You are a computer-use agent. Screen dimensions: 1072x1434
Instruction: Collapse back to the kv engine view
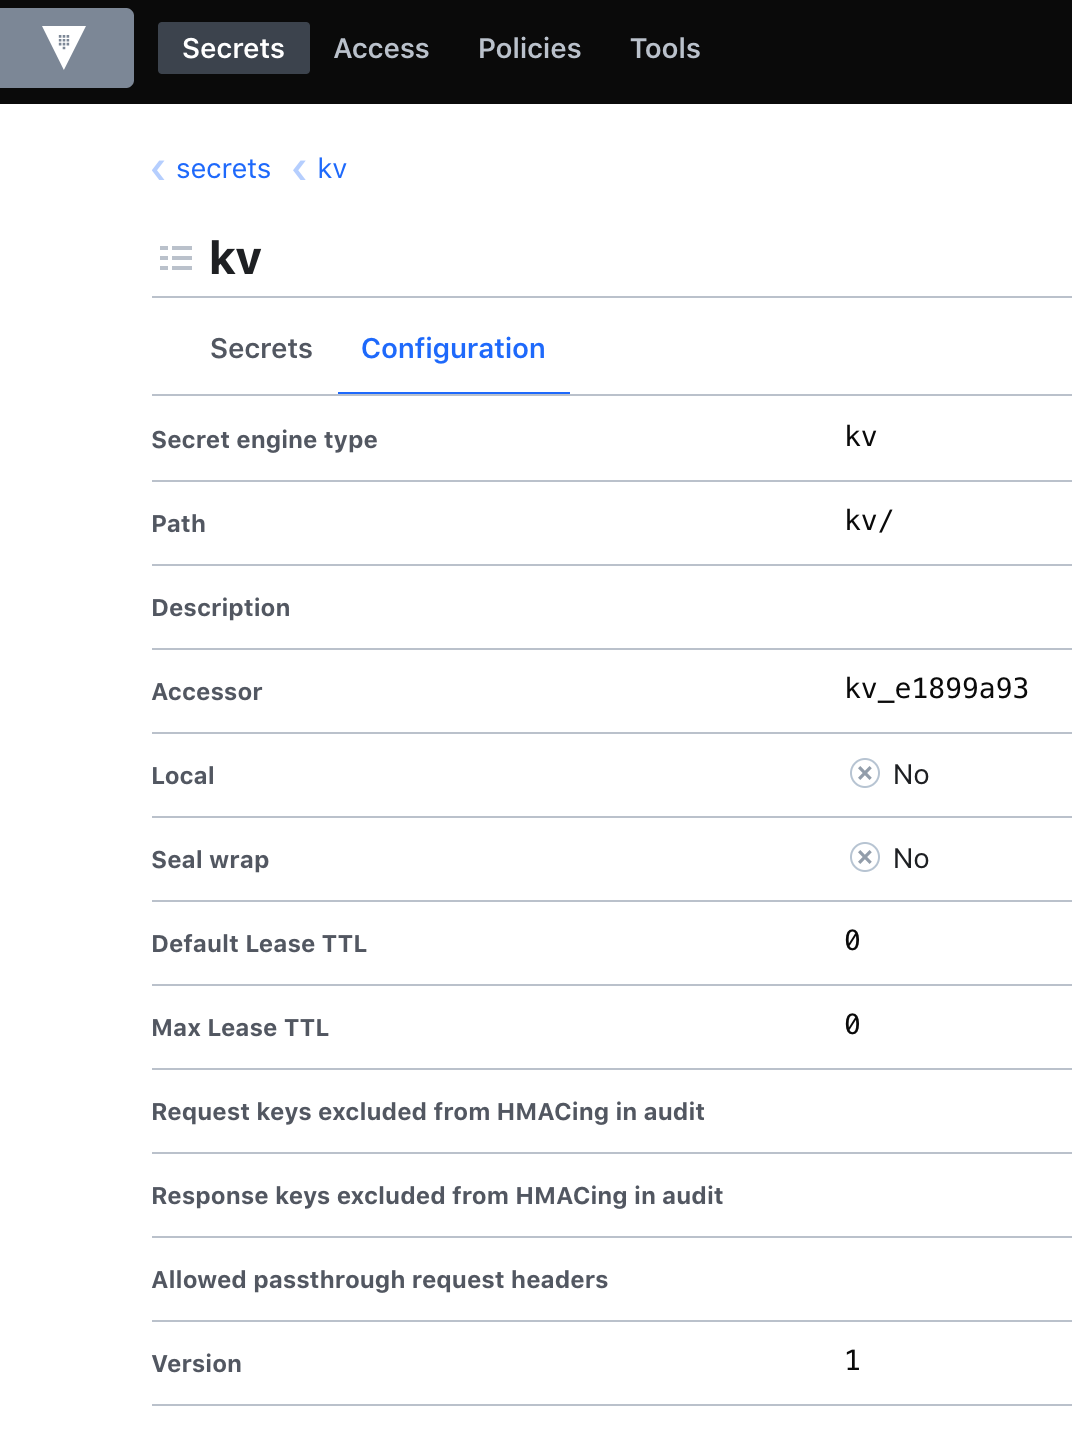click(x=332, y=170)
